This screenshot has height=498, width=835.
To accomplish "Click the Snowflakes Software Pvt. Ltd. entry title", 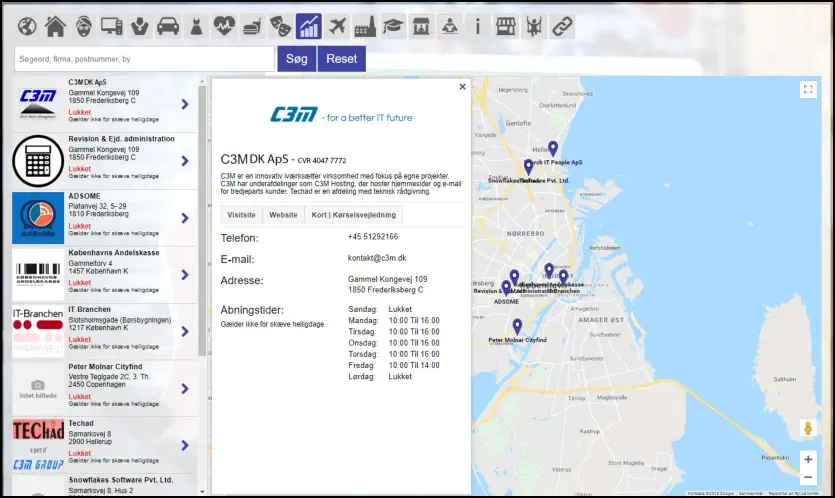I will click(121, 480).
